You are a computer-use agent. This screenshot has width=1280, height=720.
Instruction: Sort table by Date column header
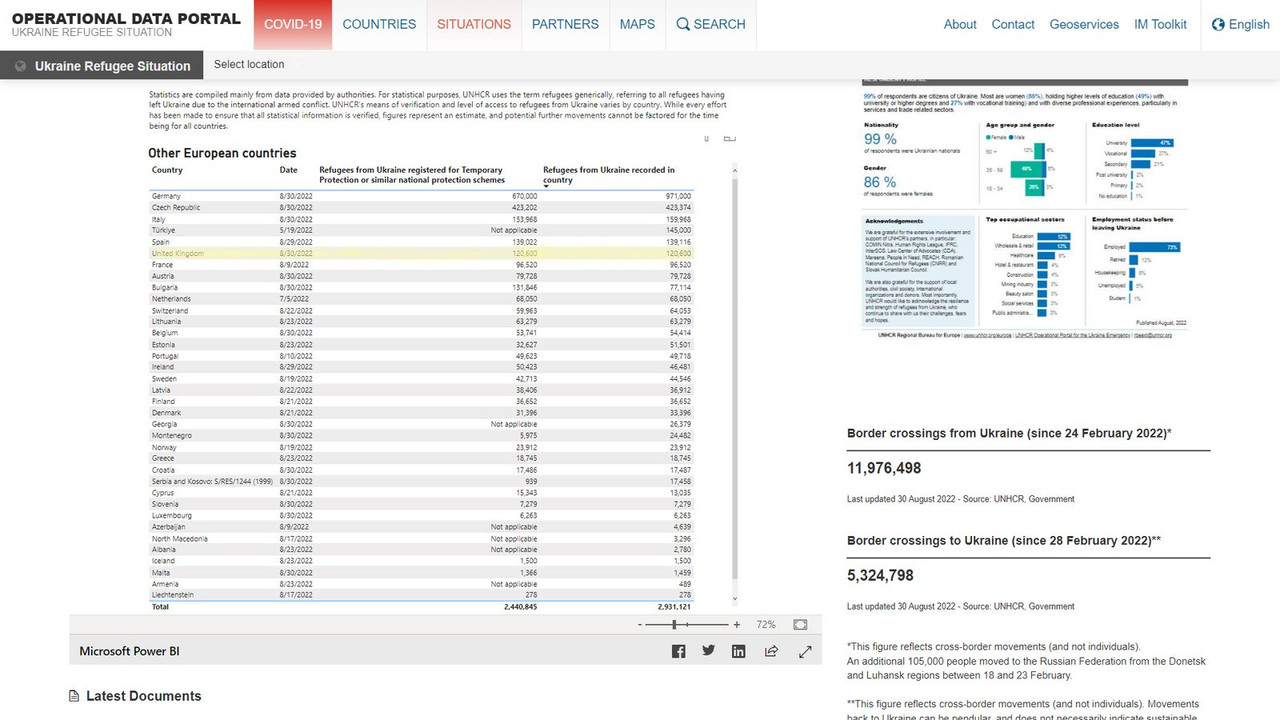click(x=288, y=170)
